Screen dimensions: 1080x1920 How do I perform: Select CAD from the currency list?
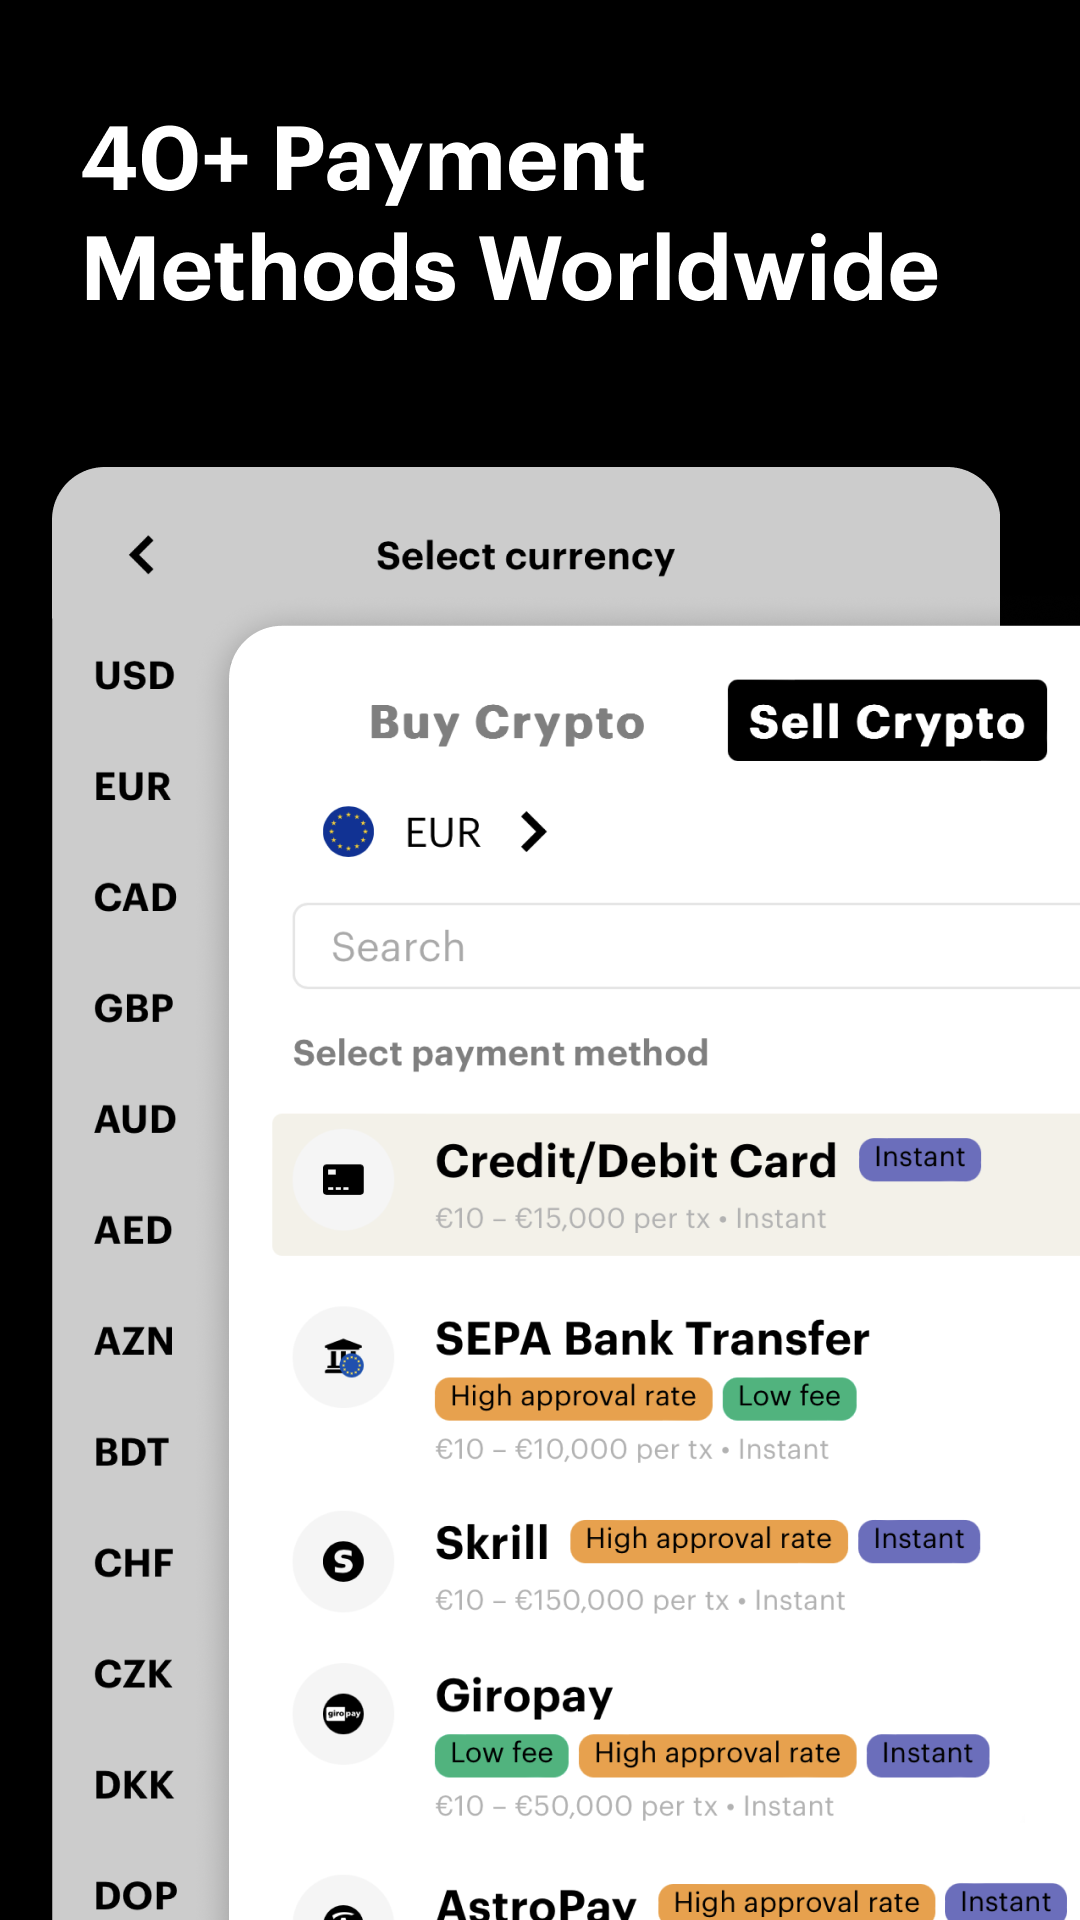click(x=135, y=898)
